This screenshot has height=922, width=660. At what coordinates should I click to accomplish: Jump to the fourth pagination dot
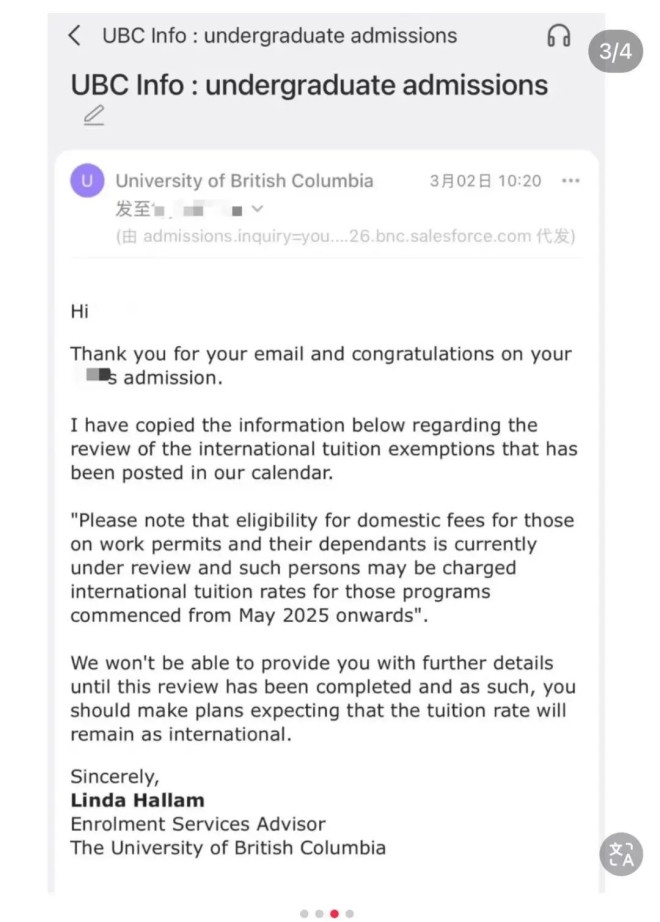[x=349, y=913]
